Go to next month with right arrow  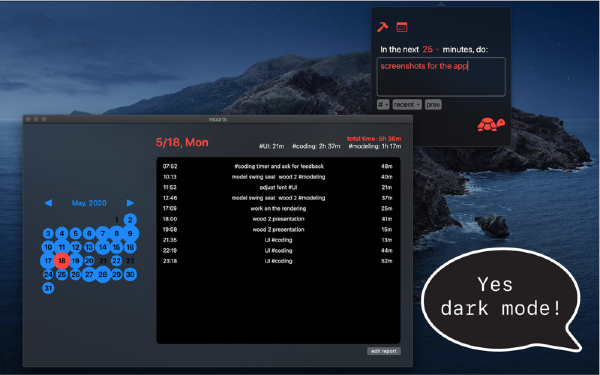point(130,203)
